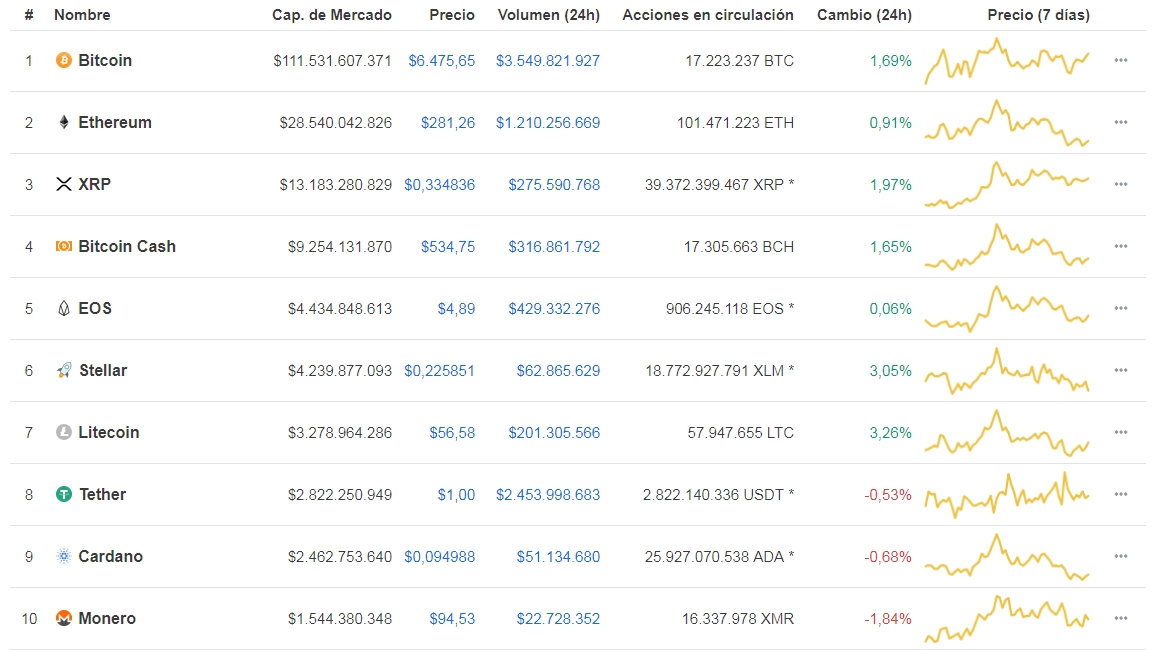Sort by the # rank column header
This screenshot has width=1154, height=650.
pyautogui.click(x=29, y=15)
